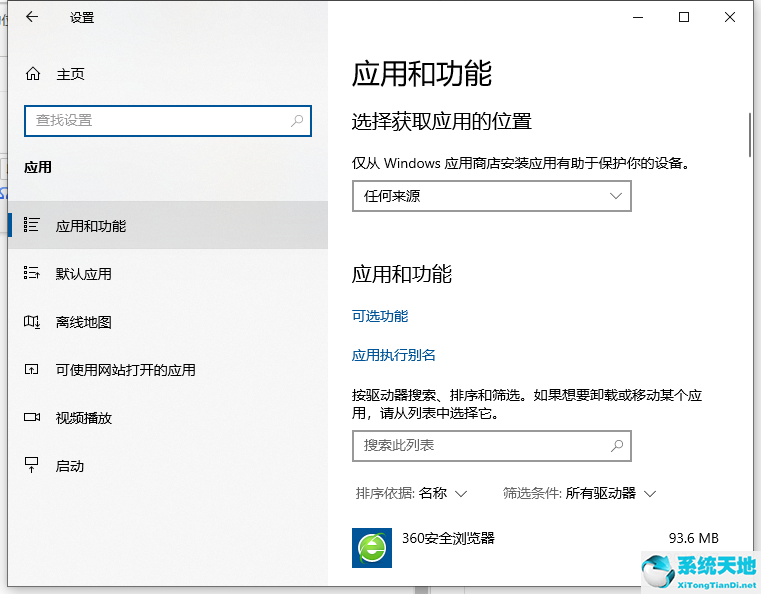Select the 360安全浏览器 list entry name
This screenshot has width=761, height=594.
tap(448, 538)
